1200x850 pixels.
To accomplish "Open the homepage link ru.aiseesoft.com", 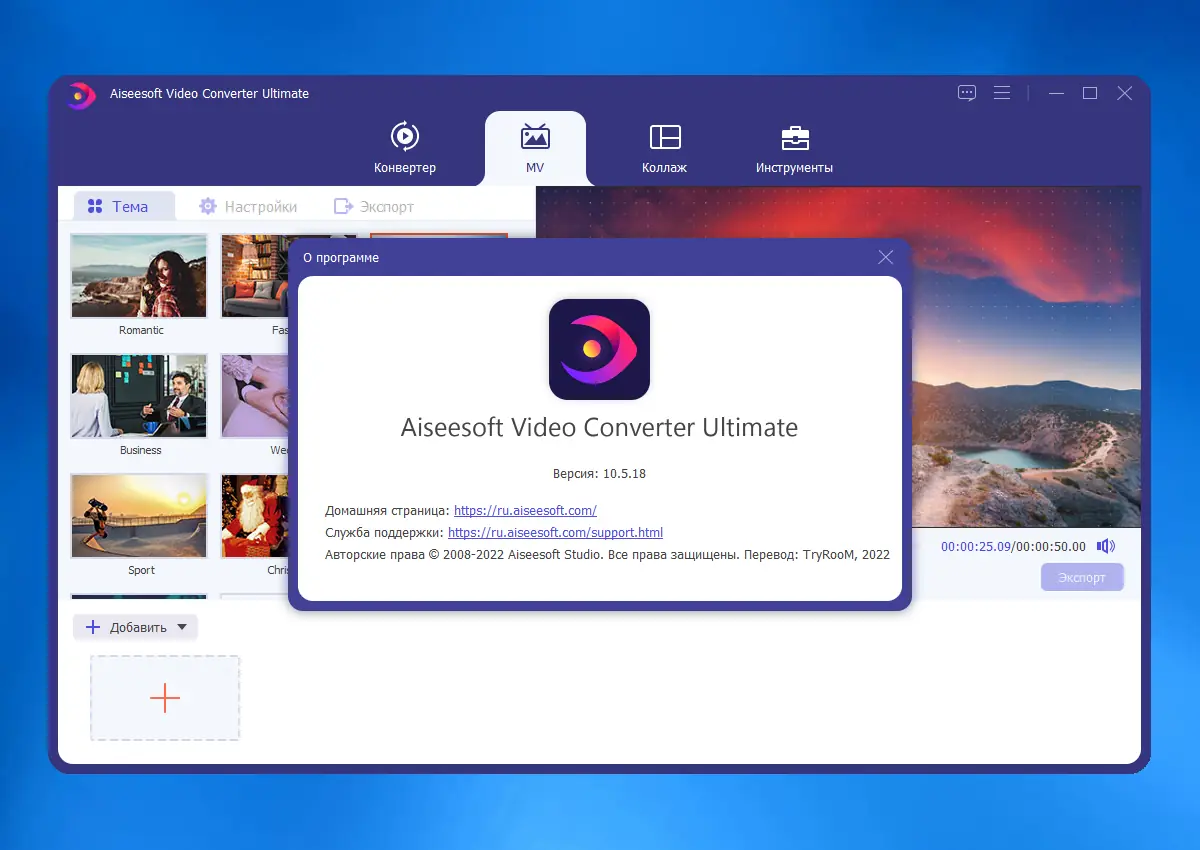I will coord(525,510).
